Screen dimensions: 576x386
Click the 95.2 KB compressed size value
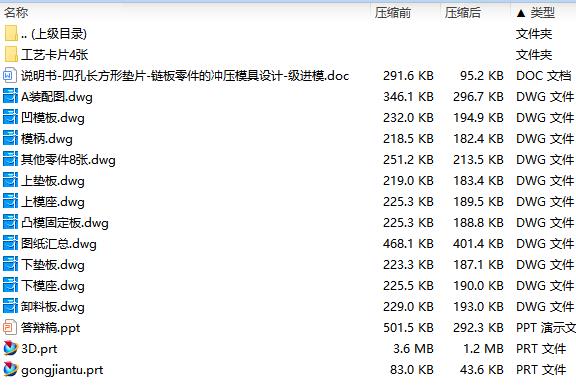(482, 76)
